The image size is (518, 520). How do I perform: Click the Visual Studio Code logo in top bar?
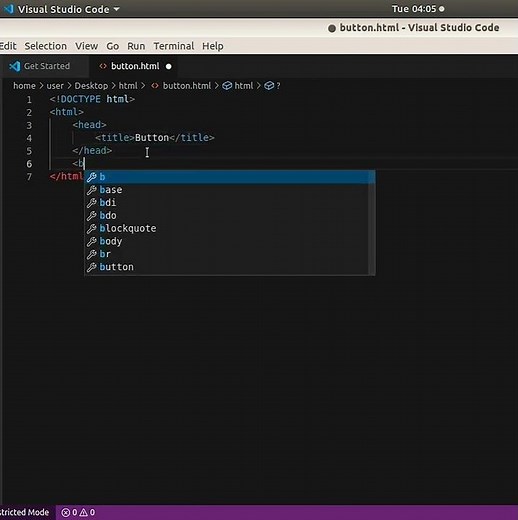8,9
